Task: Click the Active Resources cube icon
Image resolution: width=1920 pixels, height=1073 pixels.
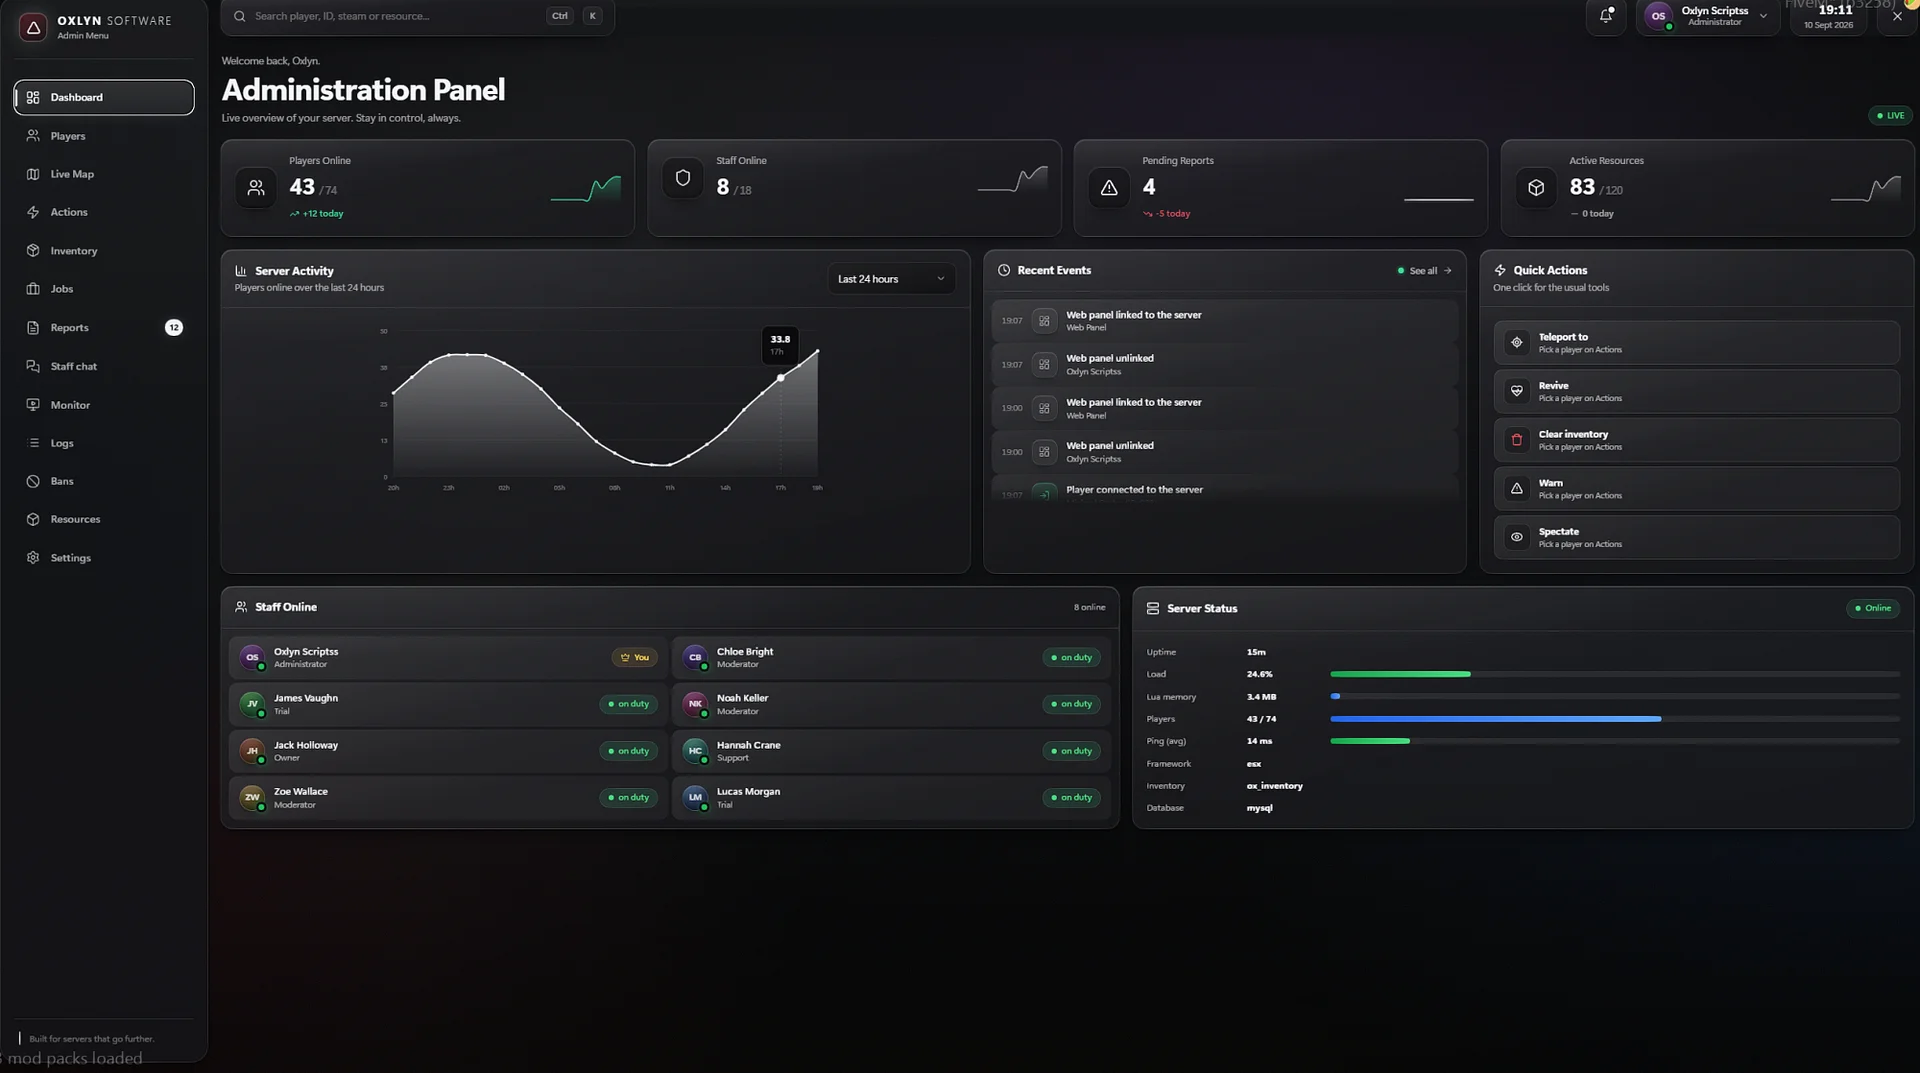Action: (1536, 187)
